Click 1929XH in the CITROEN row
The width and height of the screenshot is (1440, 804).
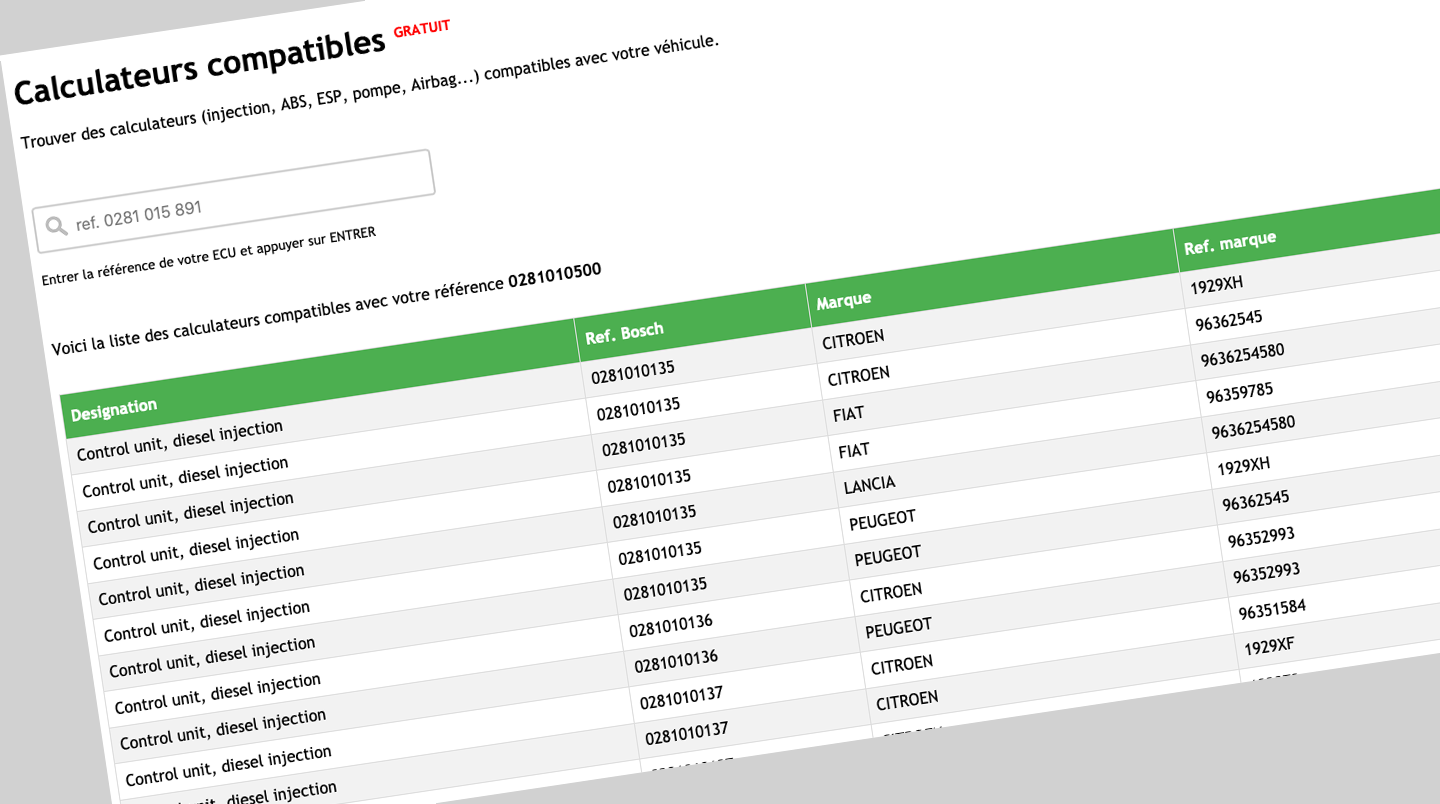pos(1216,285)
